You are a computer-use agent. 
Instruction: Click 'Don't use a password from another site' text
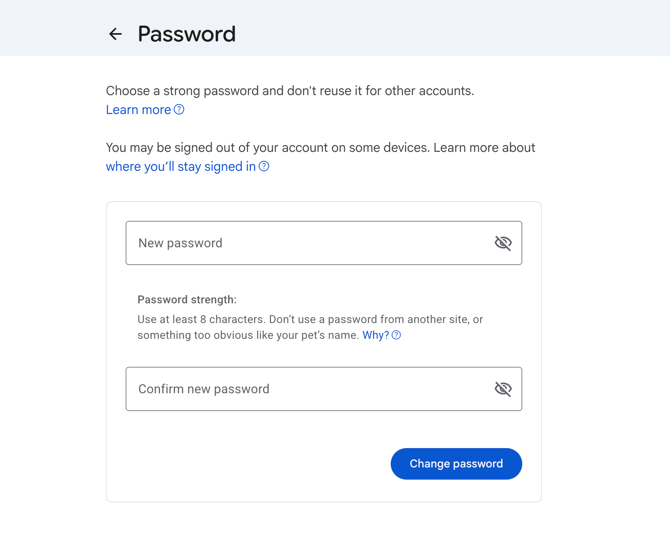(x=369, y=319)
